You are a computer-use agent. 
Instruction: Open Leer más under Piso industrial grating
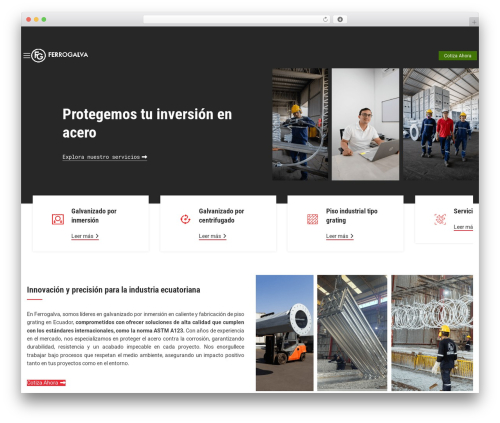click(340, 236)
